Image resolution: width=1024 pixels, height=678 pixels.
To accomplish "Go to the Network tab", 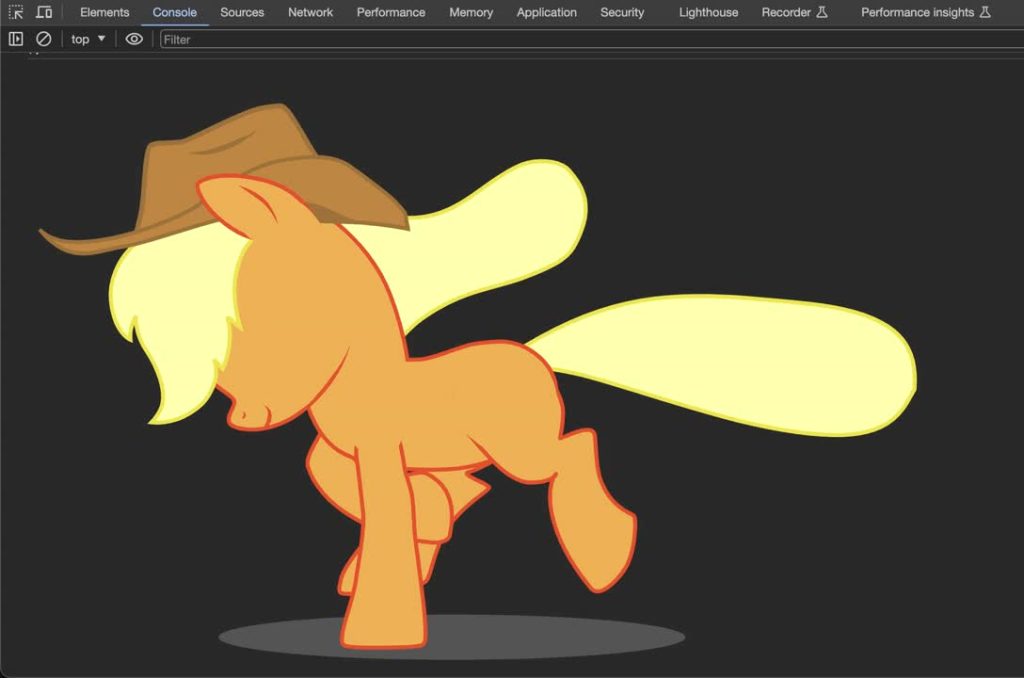I will 310,12.
